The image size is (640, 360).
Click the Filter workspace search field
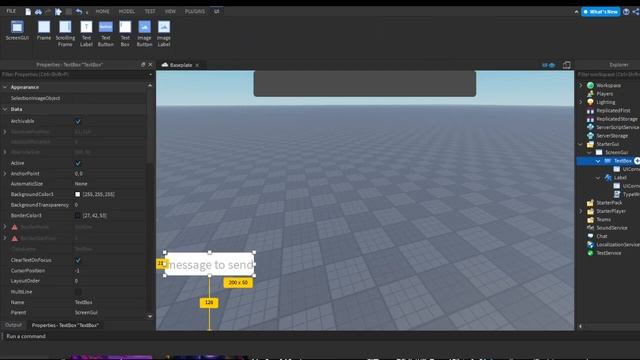pos(608,75)
